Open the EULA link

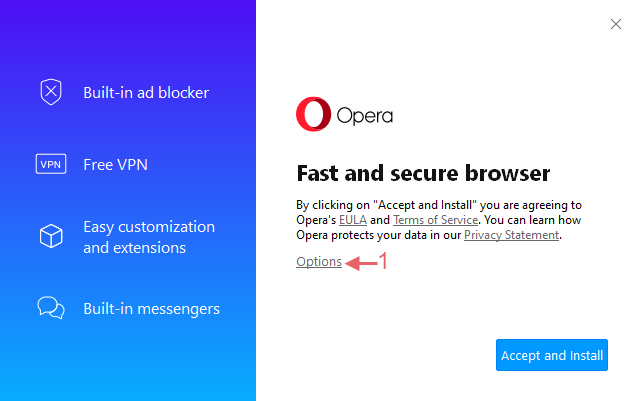[x=353, y=220]
